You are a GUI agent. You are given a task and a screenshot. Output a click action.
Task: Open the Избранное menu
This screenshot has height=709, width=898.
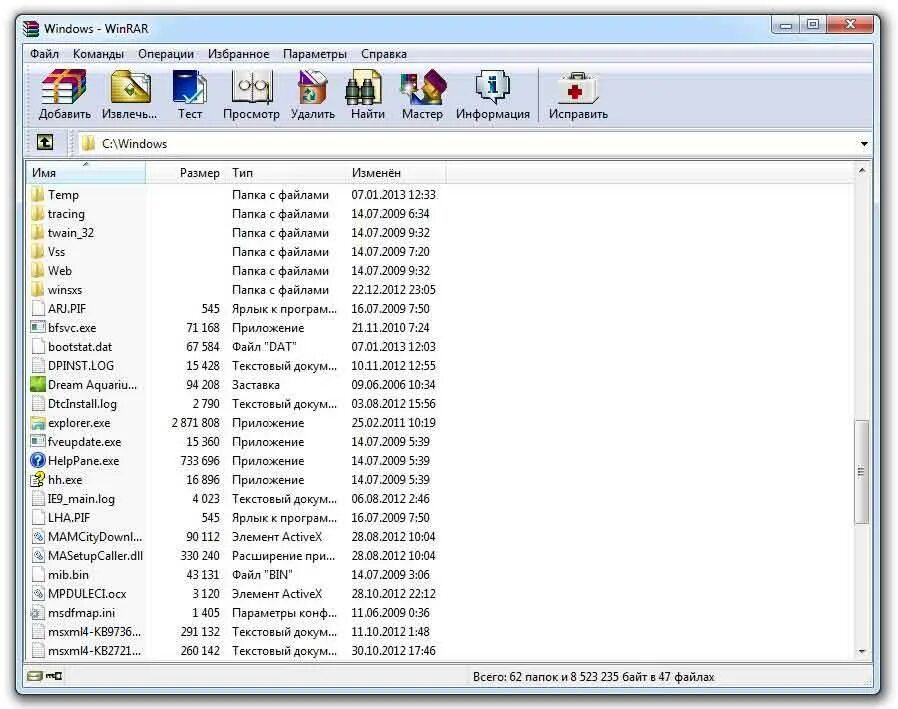(238, 54)
